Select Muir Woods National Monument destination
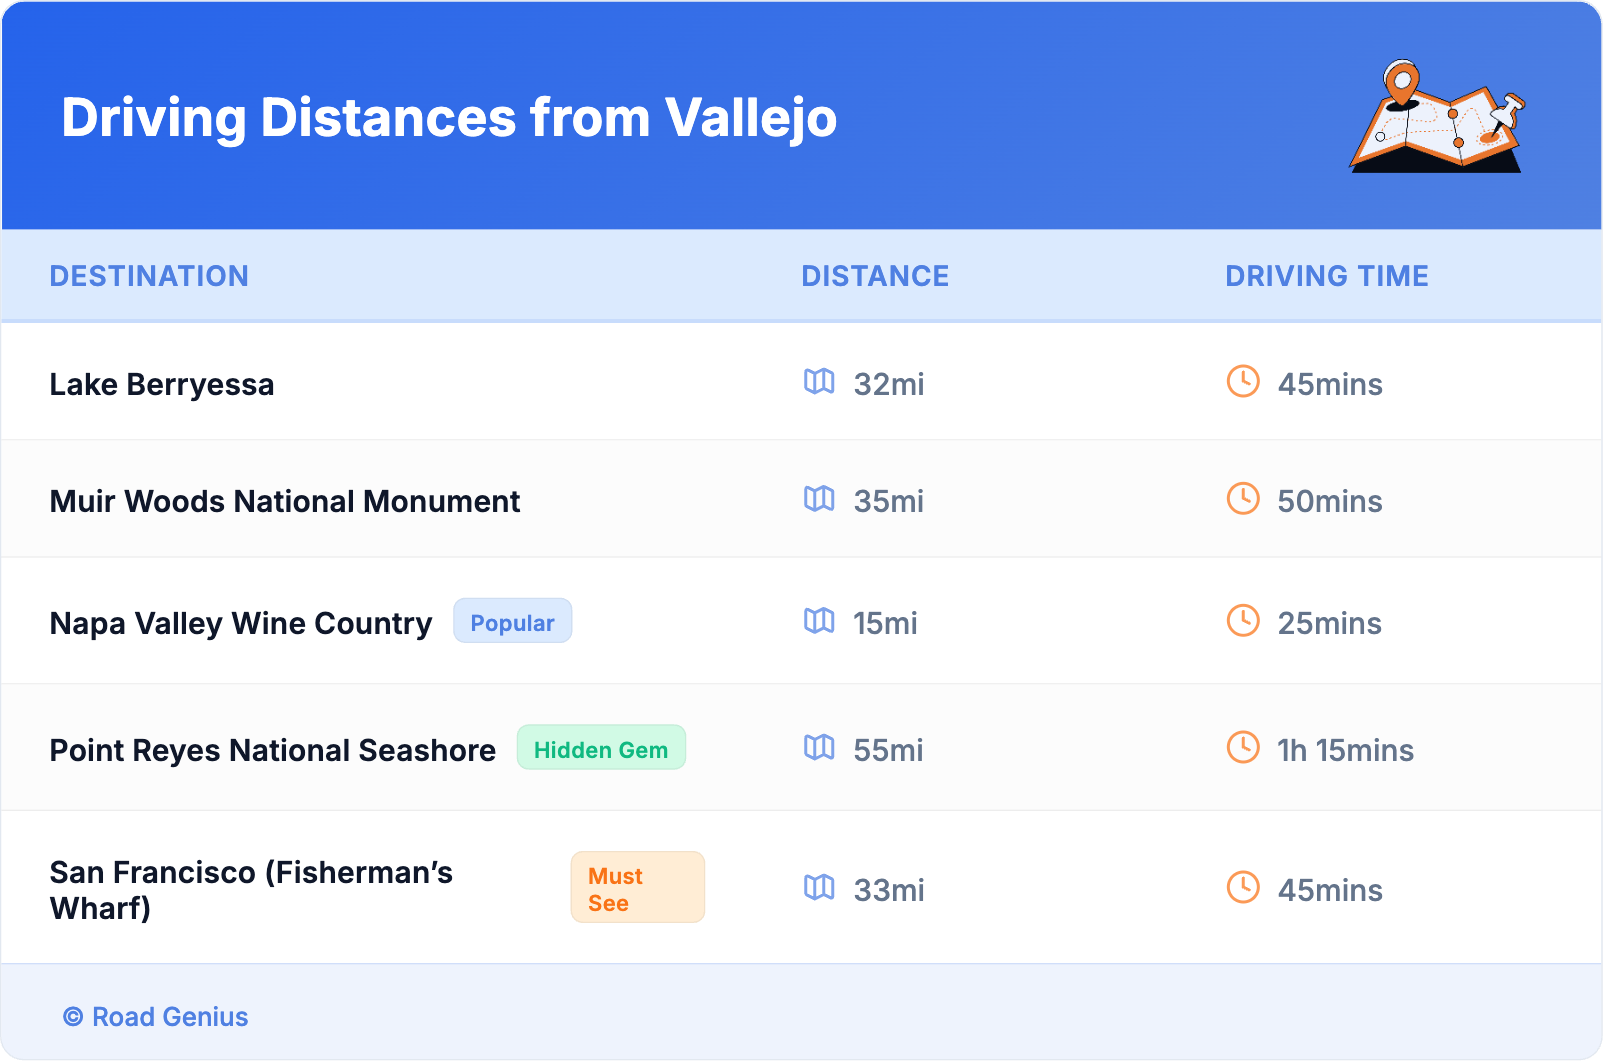The image size is (1604, 1062). (285, 501)
